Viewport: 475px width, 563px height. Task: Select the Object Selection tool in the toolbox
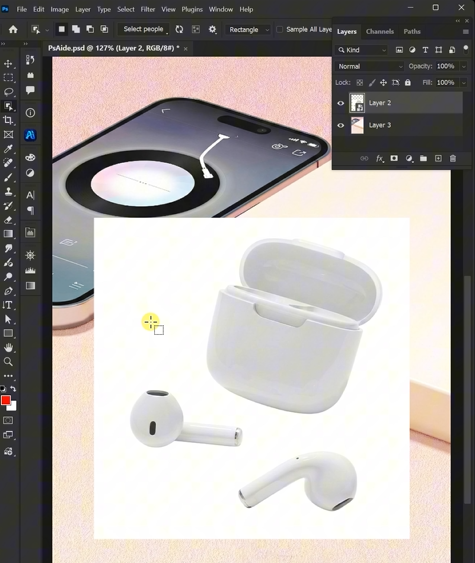pyautogui.click(x=8, y=106)
